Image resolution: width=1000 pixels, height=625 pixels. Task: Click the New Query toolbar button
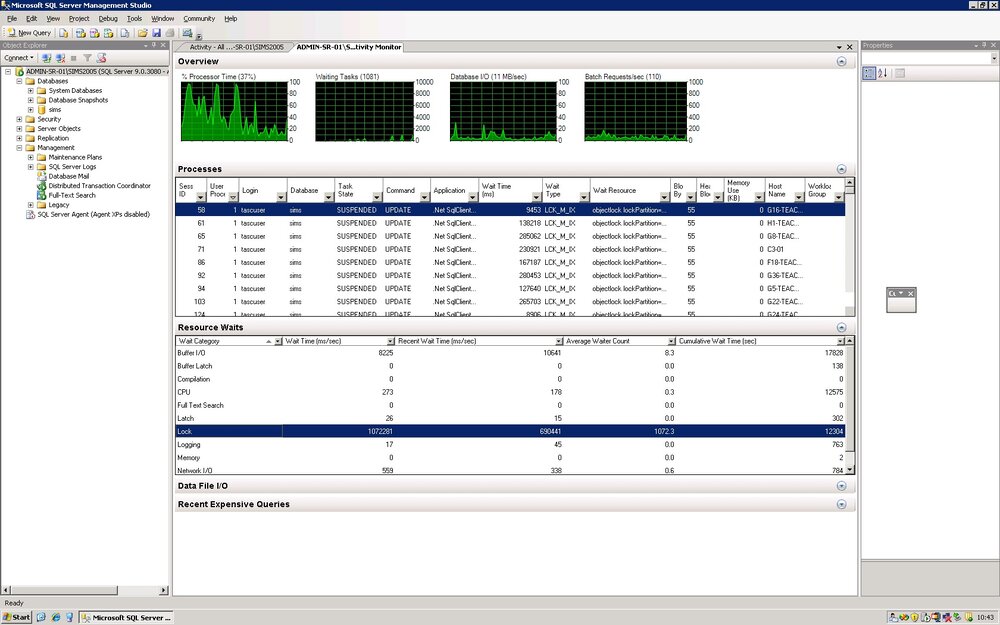point(29,33)
